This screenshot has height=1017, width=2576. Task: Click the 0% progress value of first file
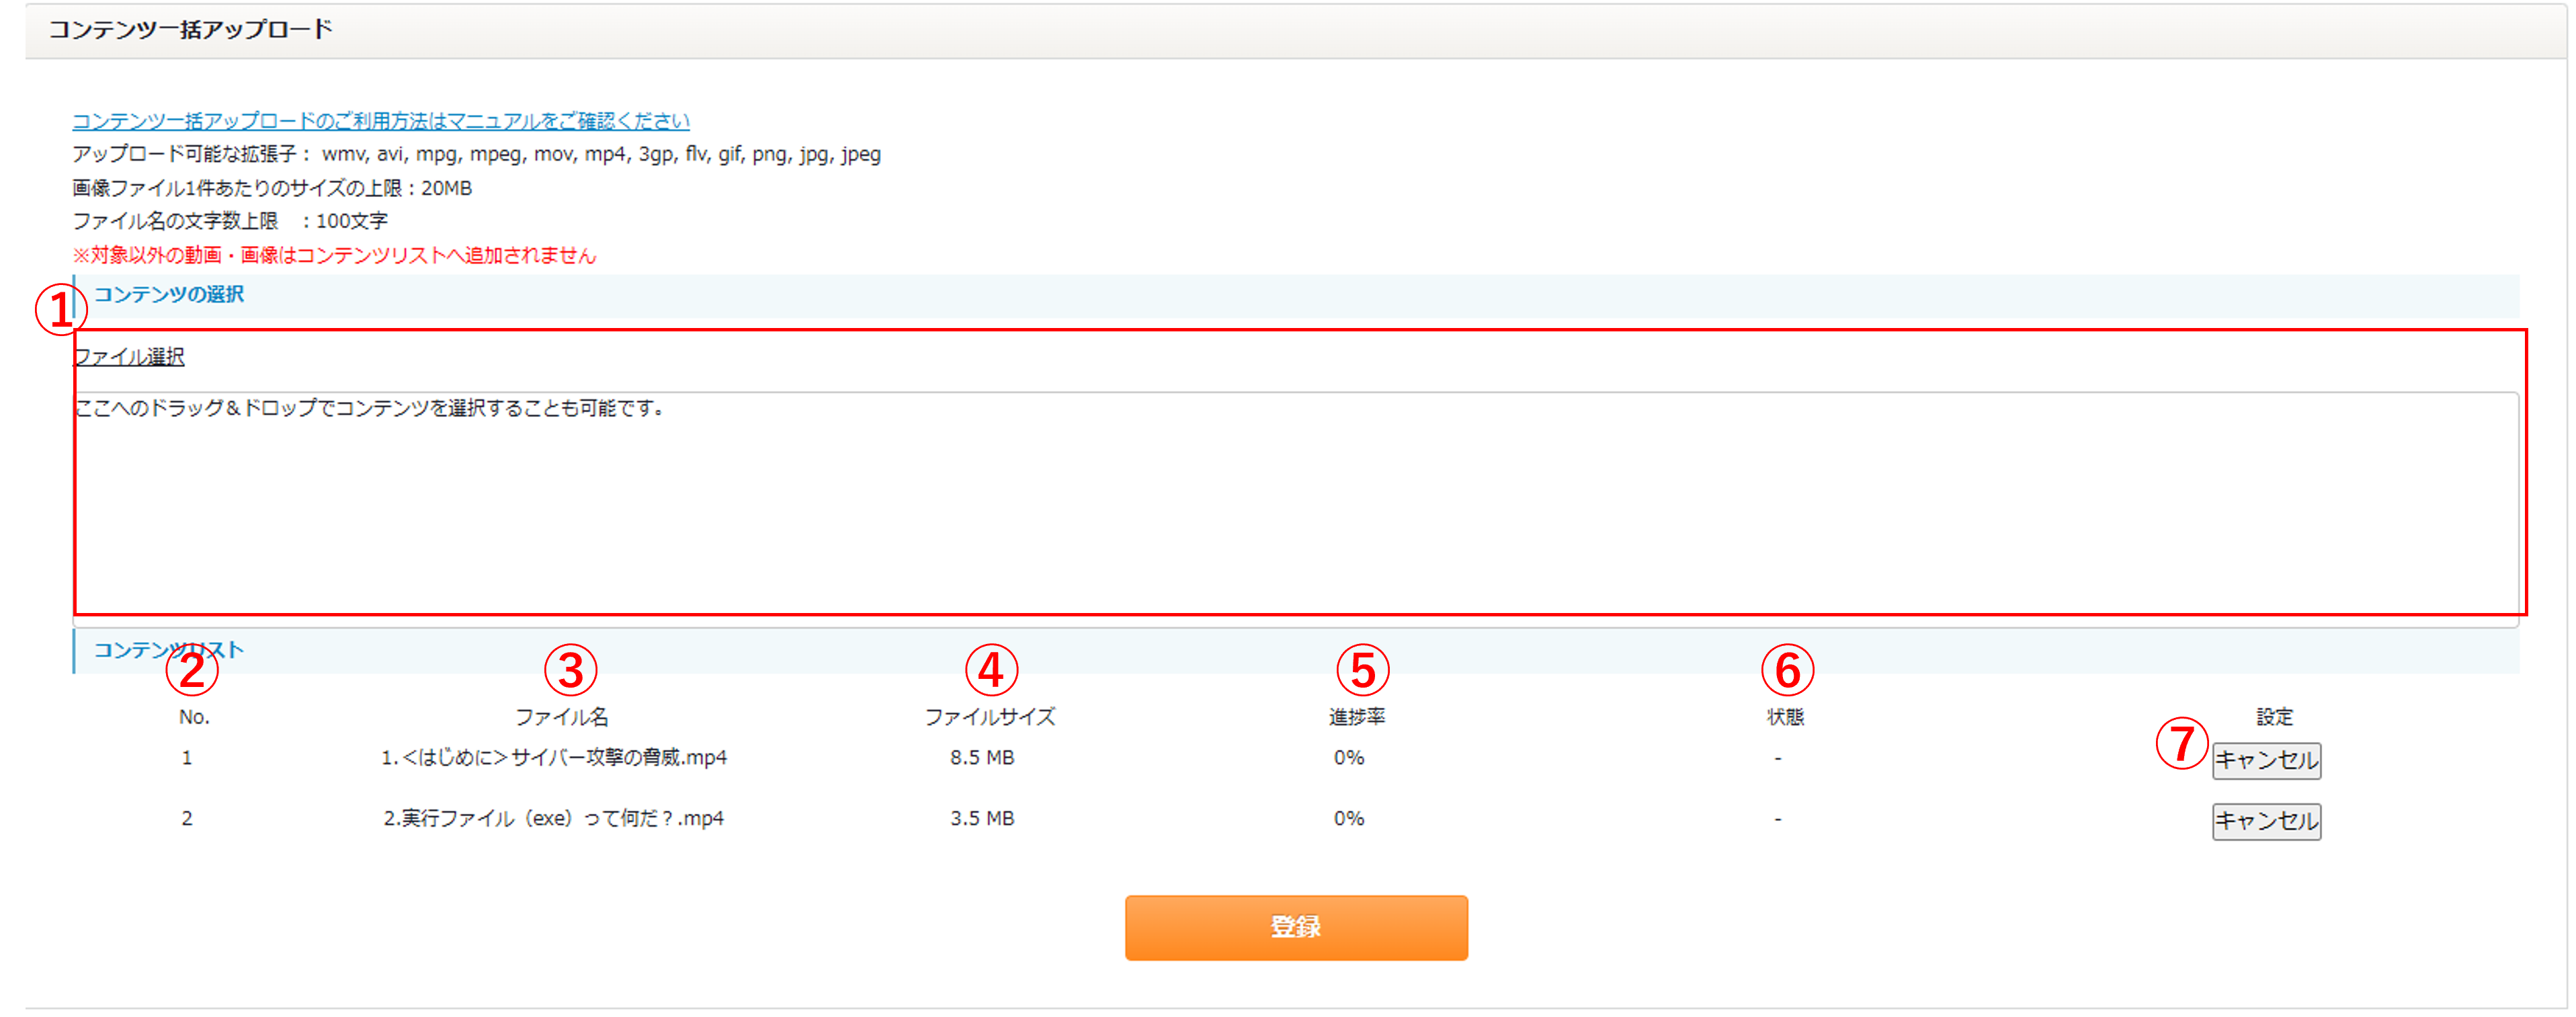tap(1348, 758)
